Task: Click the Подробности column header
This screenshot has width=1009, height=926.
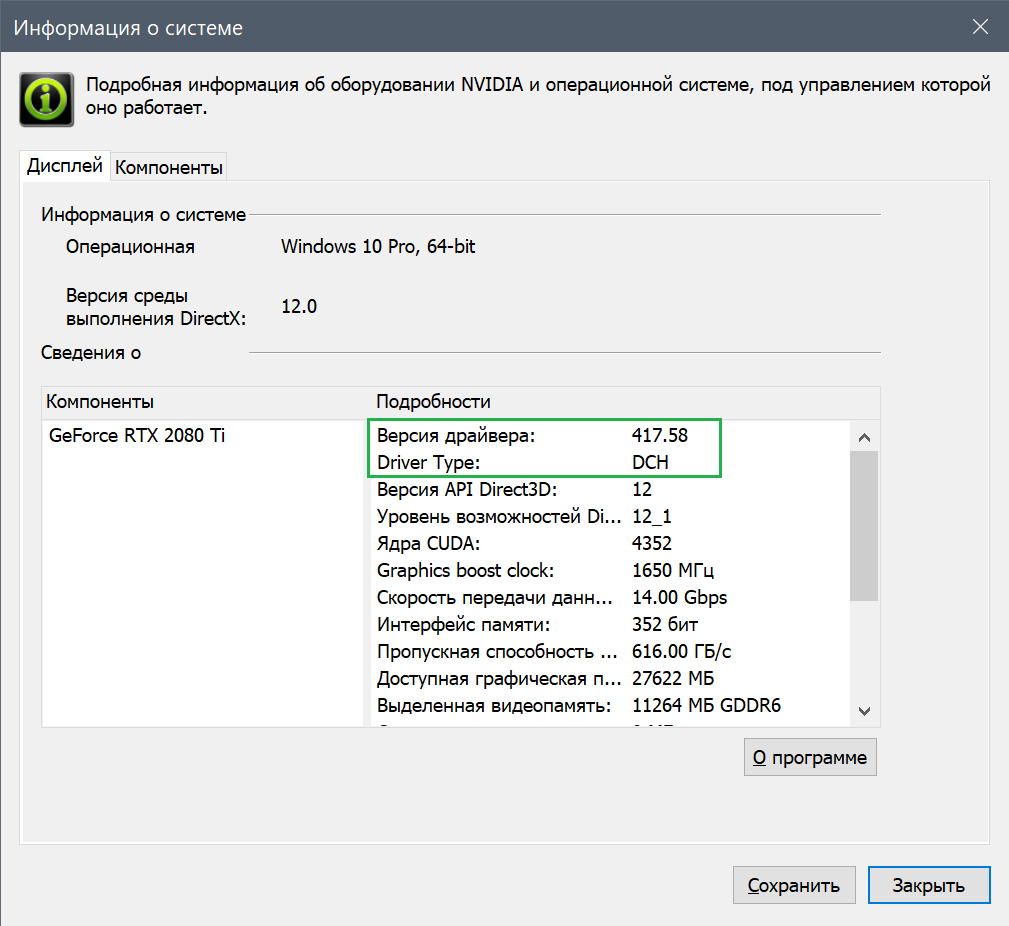Action: pos(433,402)
